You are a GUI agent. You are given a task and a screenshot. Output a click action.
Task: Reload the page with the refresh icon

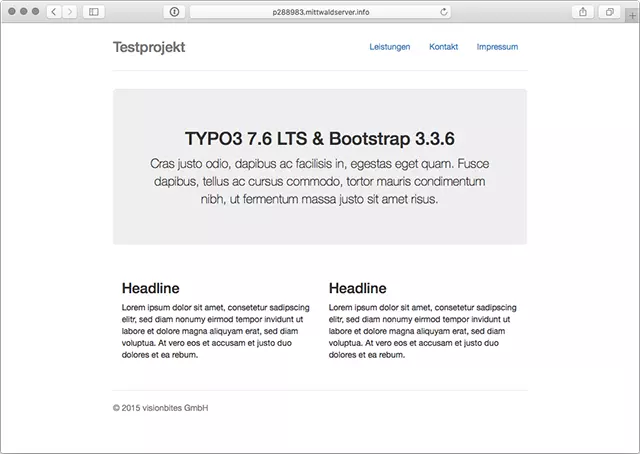coord(444,12)
